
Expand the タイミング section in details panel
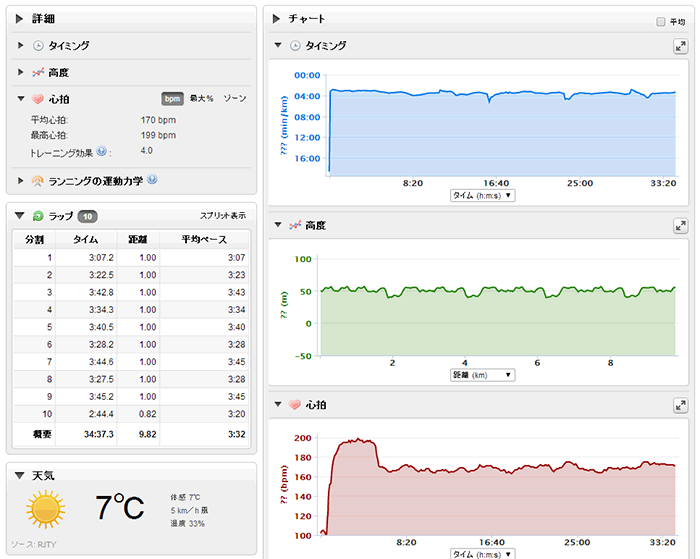23,46
